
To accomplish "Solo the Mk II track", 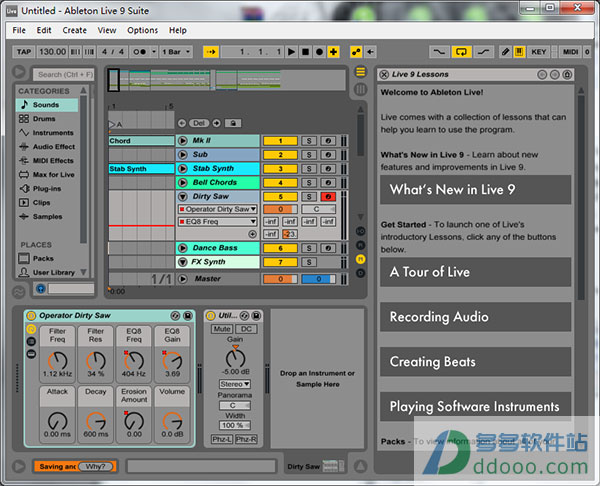I will (x=309, y=141).
